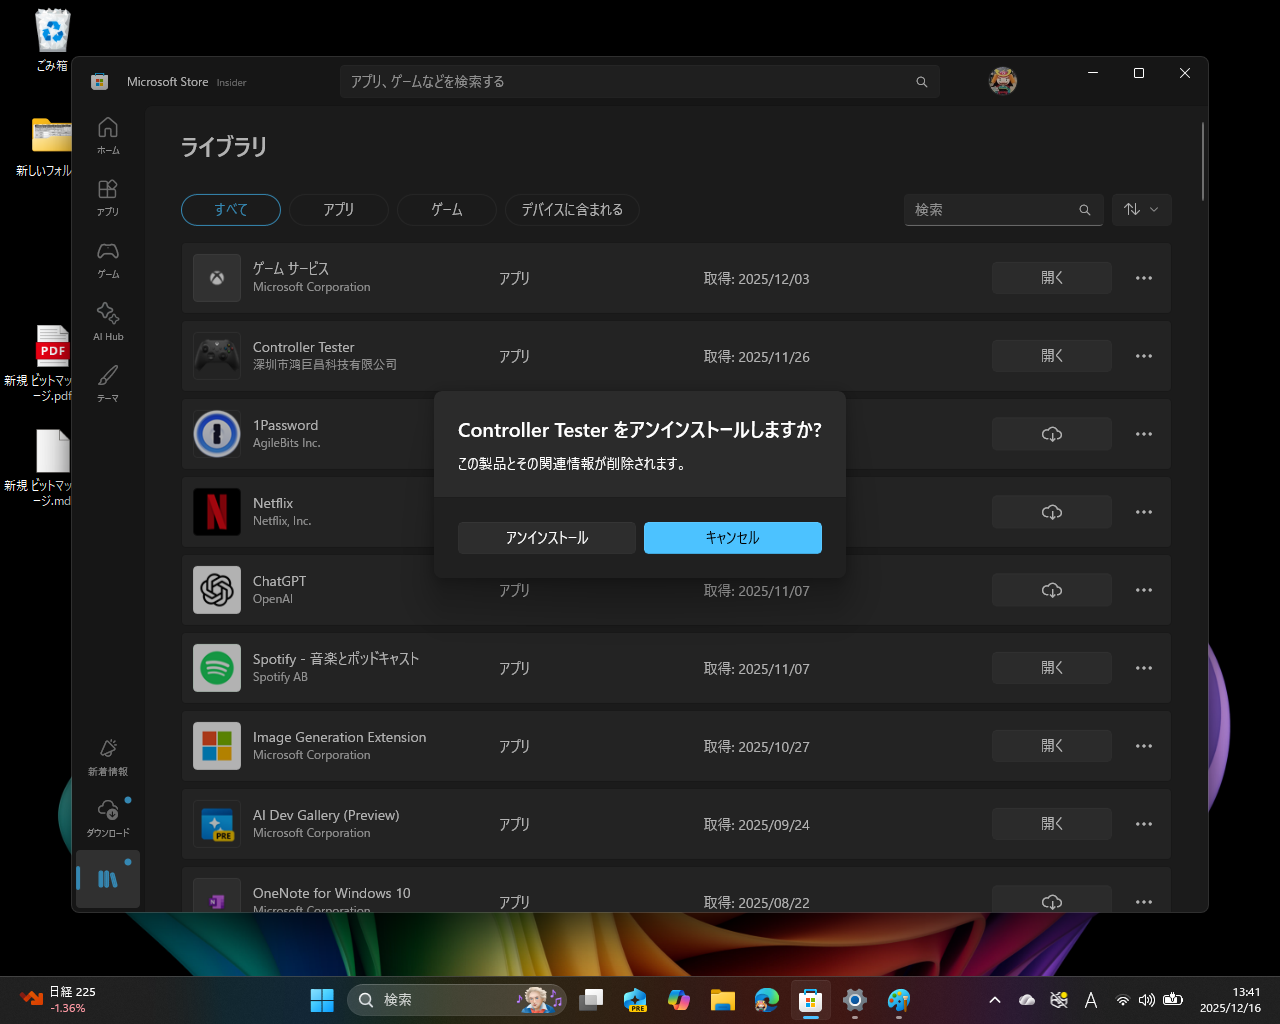Click the cloud install icon for 1Password
Screen dimensions: 1280x1024
[1051, 433]
